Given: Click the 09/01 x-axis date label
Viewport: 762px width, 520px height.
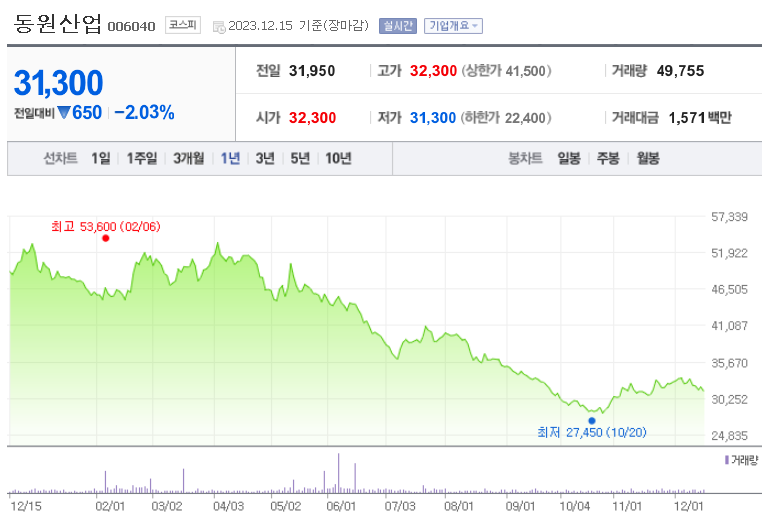Looking at the screenshot, I should click(x=520, y=506).
